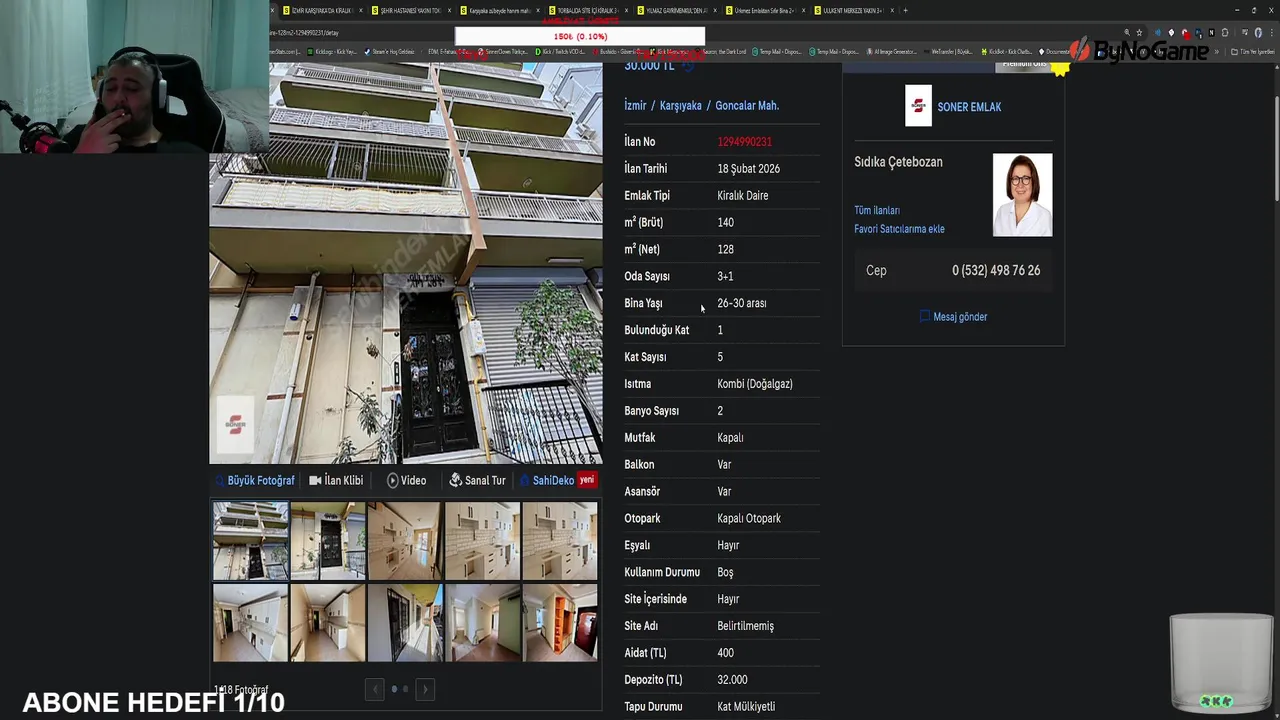This screenshot has width=1280, height=720.
Task: Open the Karşıyaka breadcrumb link
Action: click(681, 106)
